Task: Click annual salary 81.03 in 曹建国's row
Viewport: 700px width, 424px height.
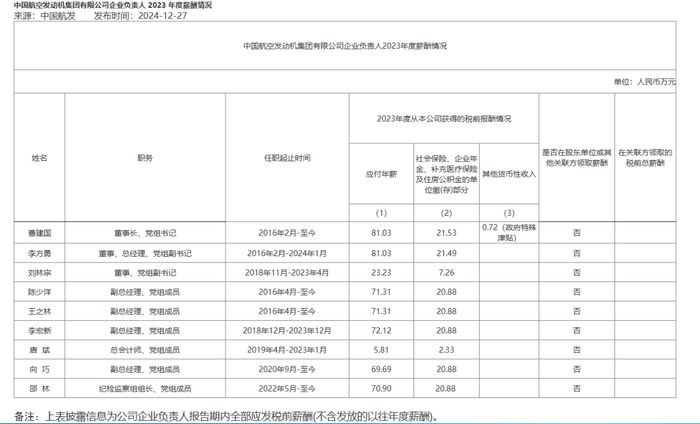Action: tap(381, 233)
